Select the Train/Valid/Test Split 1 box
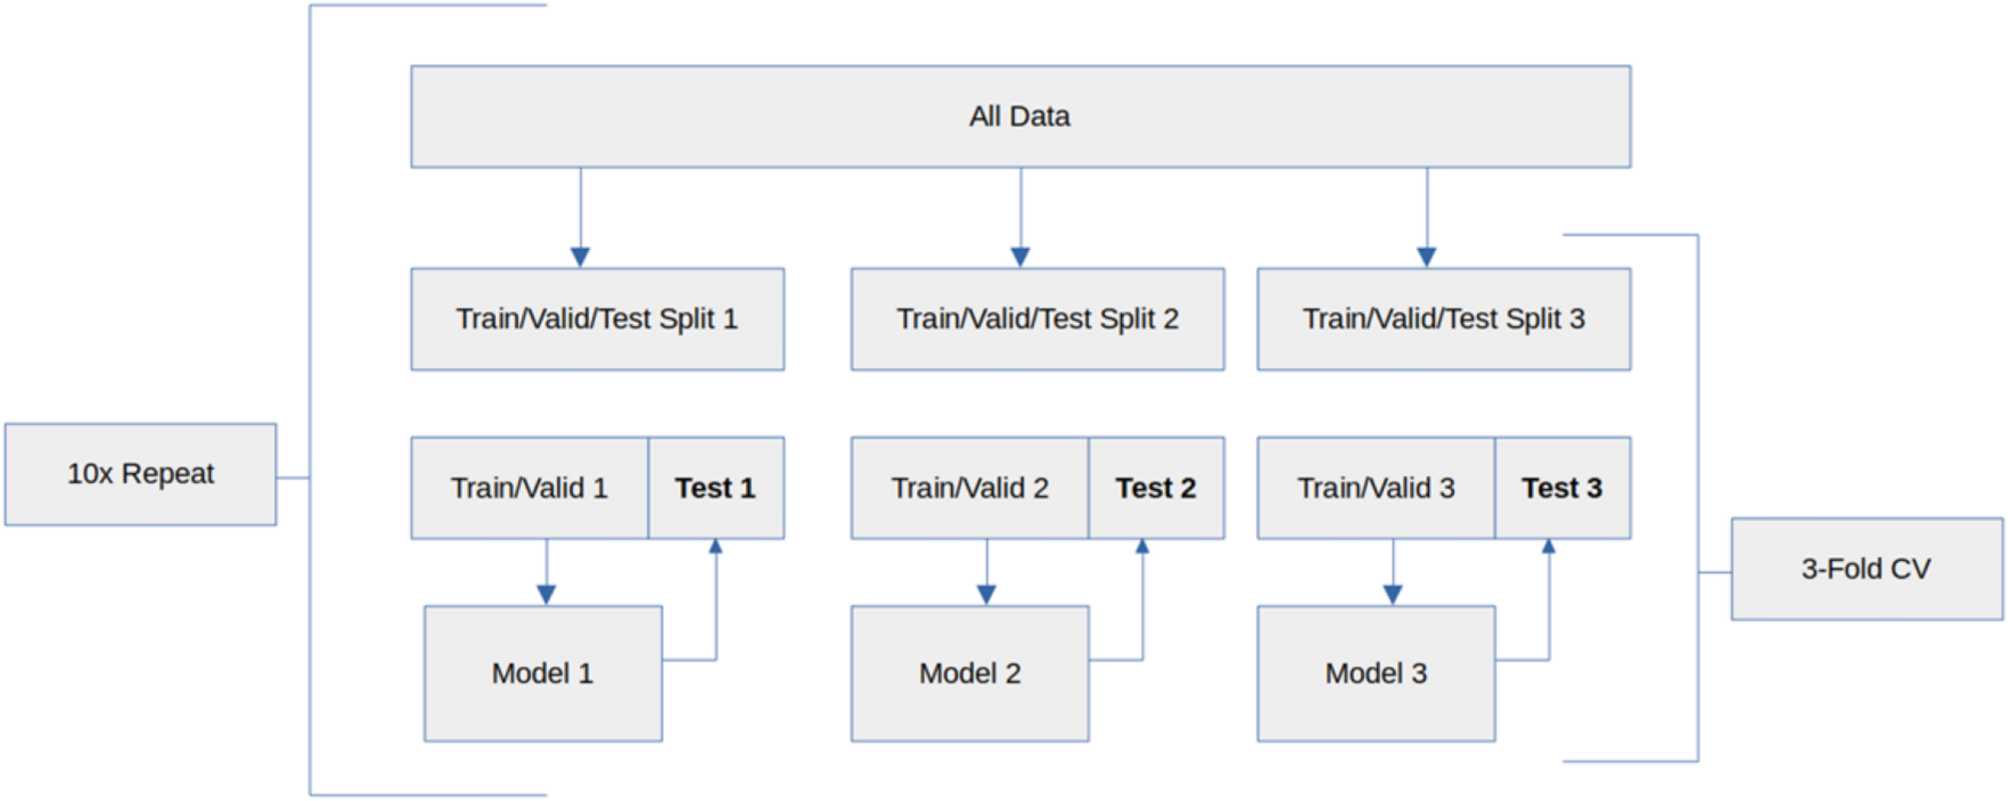The height and width of the screenshot is (801, 2008). pyautogui.click(x=597, y=319)
